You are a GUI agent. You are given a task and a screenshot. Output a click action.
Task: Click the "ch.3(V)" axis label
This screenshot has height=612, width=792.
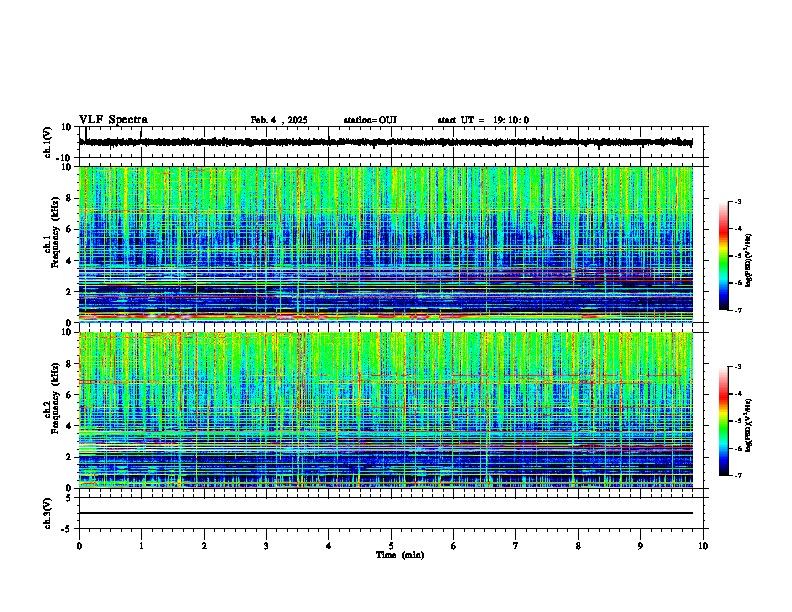[x=48, y=514]
